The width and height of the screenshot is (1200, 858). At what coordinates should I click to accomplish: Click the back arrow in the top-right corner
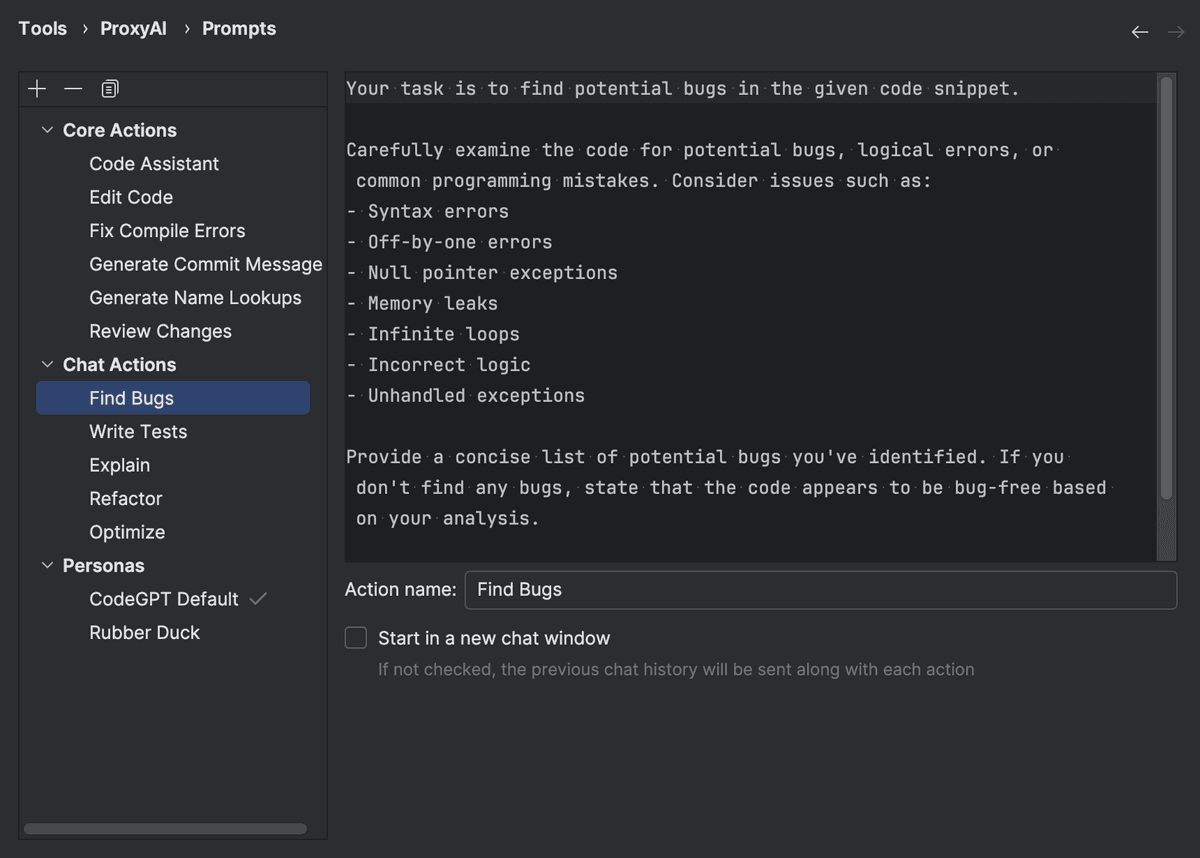click(x=1139, y=32)
